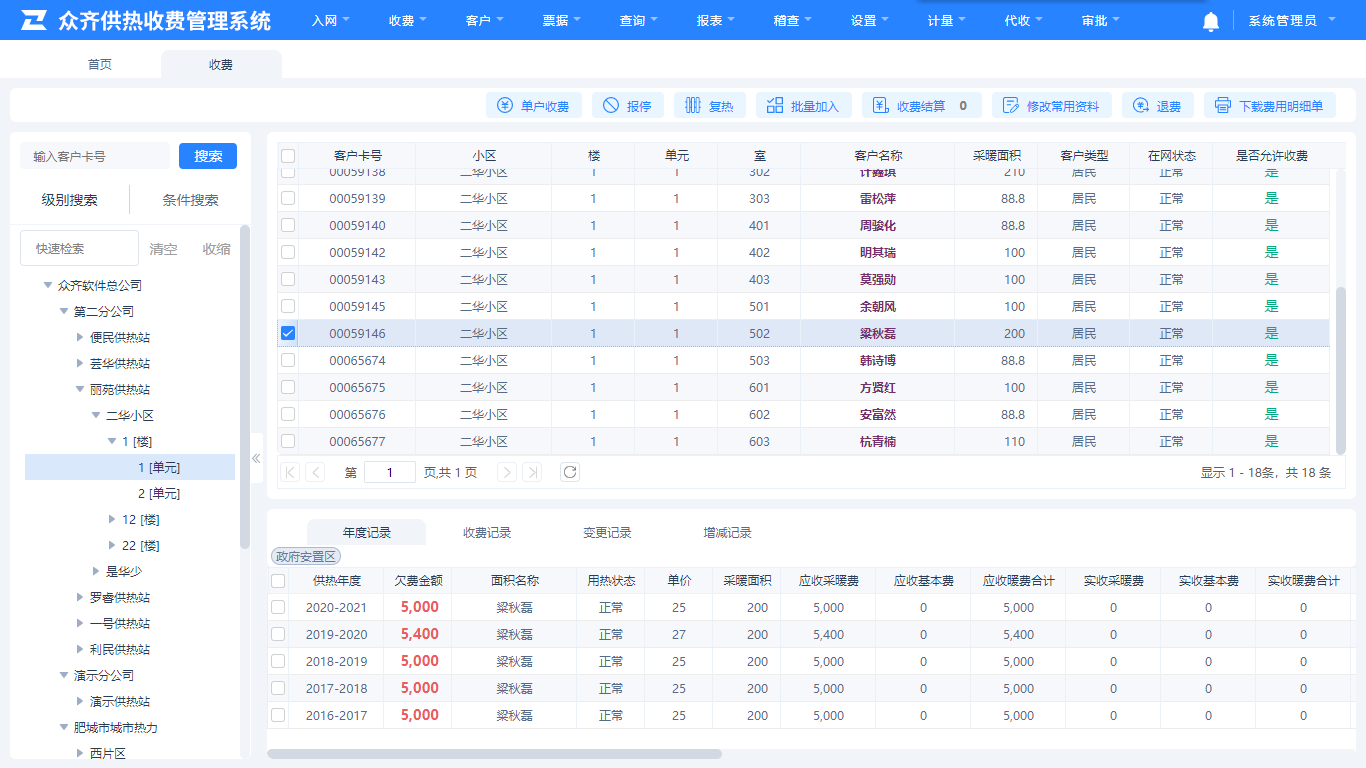The image size is (1366, 768).
Task: Check the row for customer 00059140
Action: tap(288, 225)
